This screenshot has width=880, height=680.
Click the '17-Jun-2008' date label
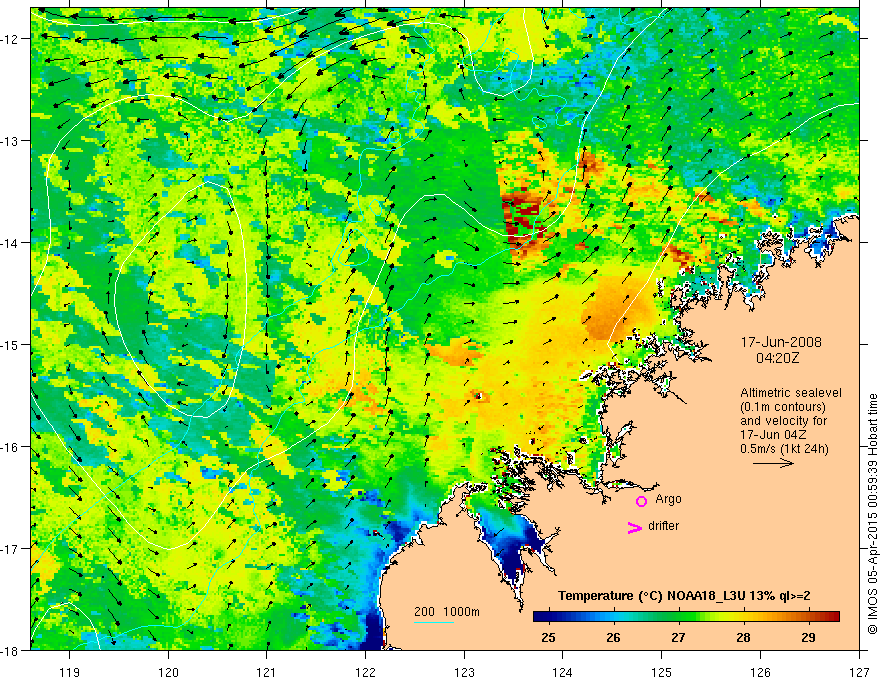[781, 342]
